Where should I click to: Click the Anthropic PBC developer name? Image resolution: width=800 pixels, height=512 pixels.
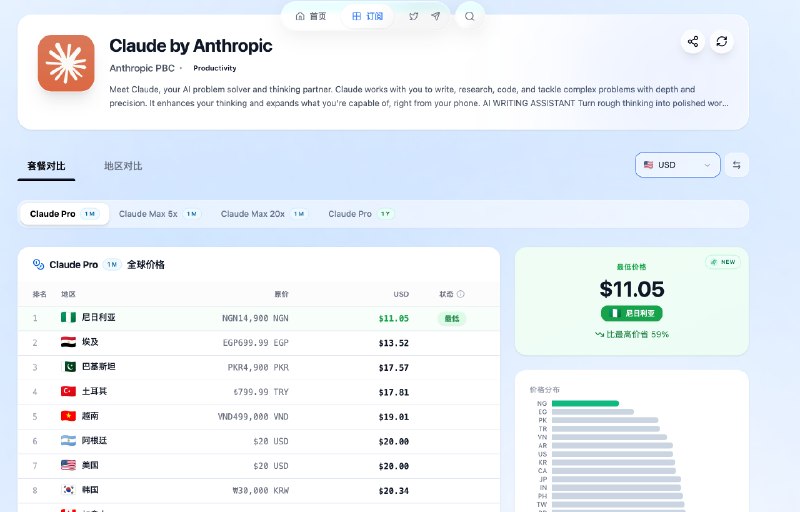pyautogui.click(x=142, y=68)
